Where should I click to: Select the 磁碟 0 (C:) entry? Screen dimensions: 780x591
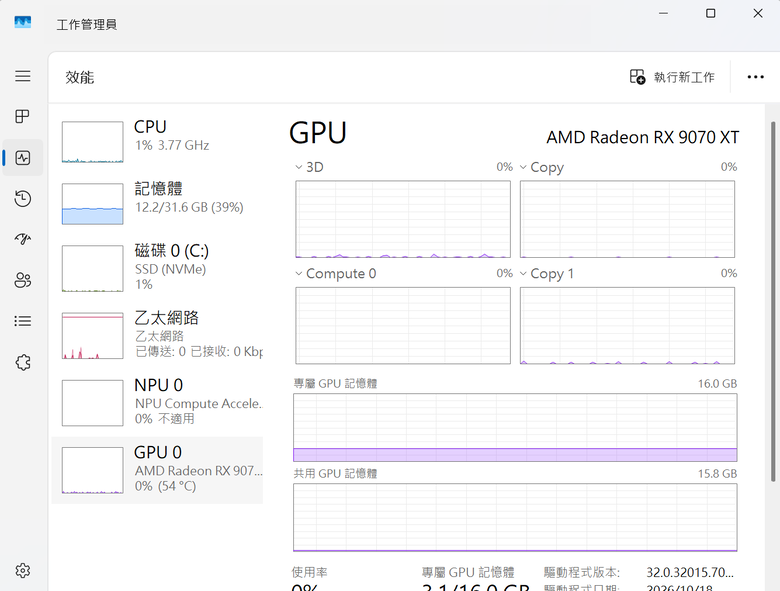click(x=157, y=268)
